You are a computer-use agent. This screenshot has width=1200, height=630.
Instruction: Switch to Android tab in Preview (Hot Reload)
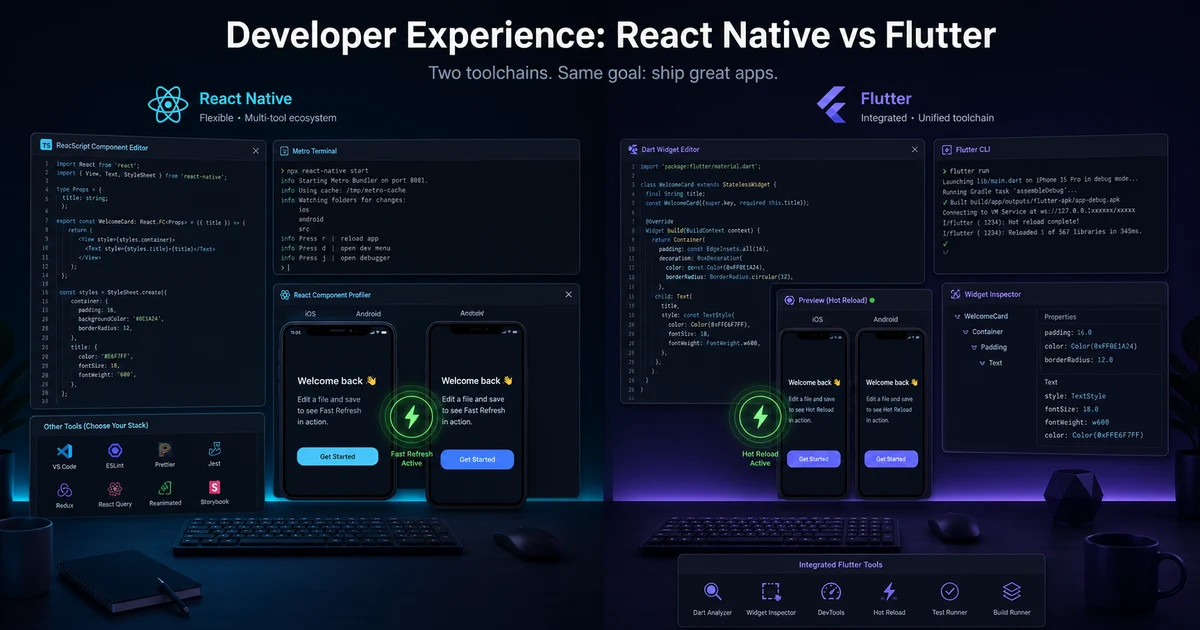tap(885, 320)
